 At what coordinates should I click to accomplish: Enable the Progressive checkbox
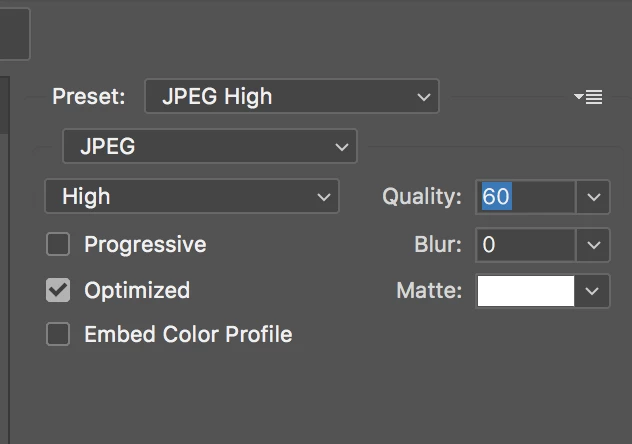point(58,244)
